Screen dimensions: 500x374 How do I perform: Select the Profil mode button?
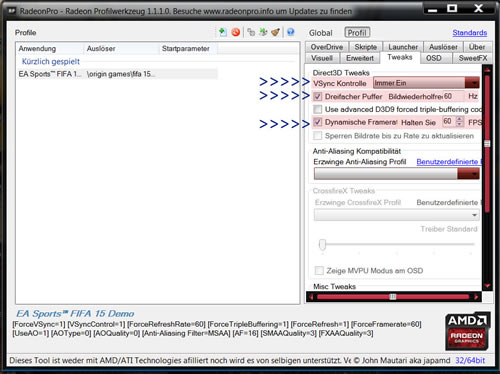[357, 33]
